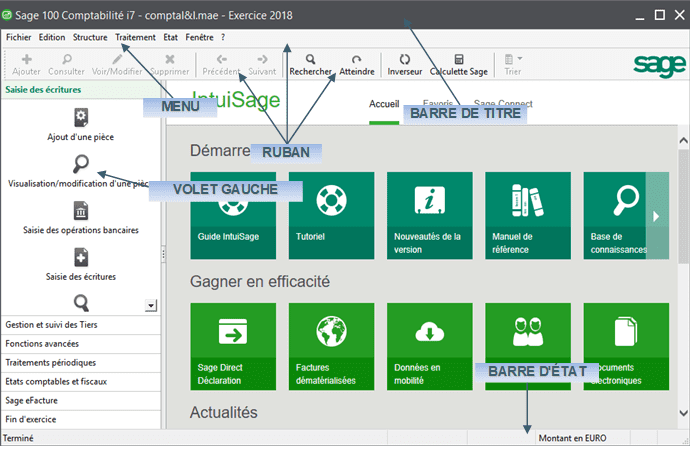
Task: Click the Inverseur toolbar icon
Action: coord(404,60)
